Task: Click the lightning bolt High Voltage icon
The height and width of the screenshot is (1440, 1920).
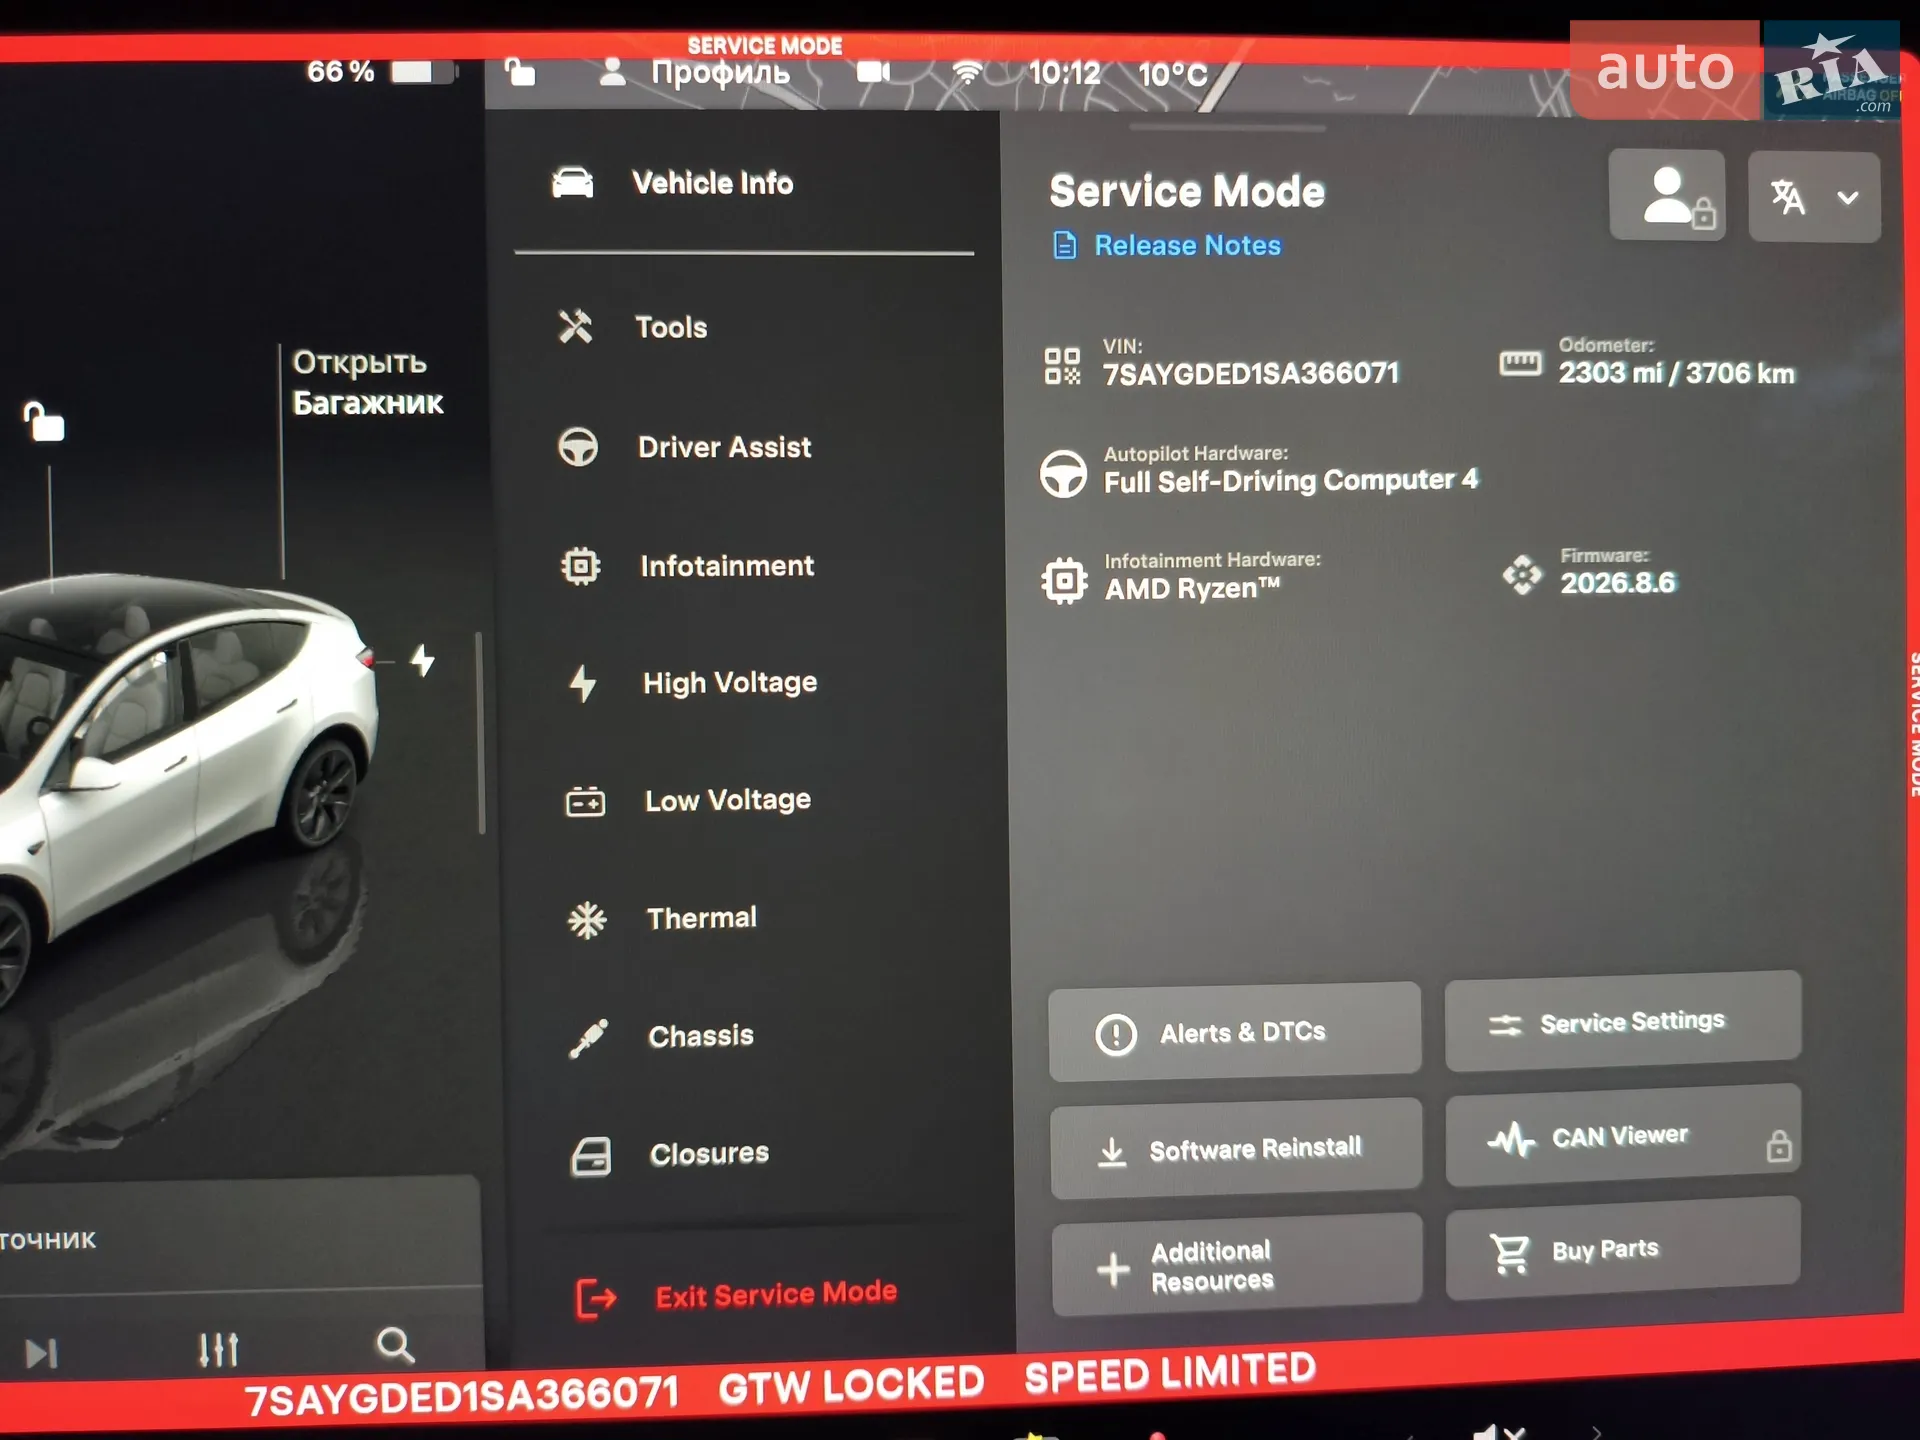Action: (582, 684)
